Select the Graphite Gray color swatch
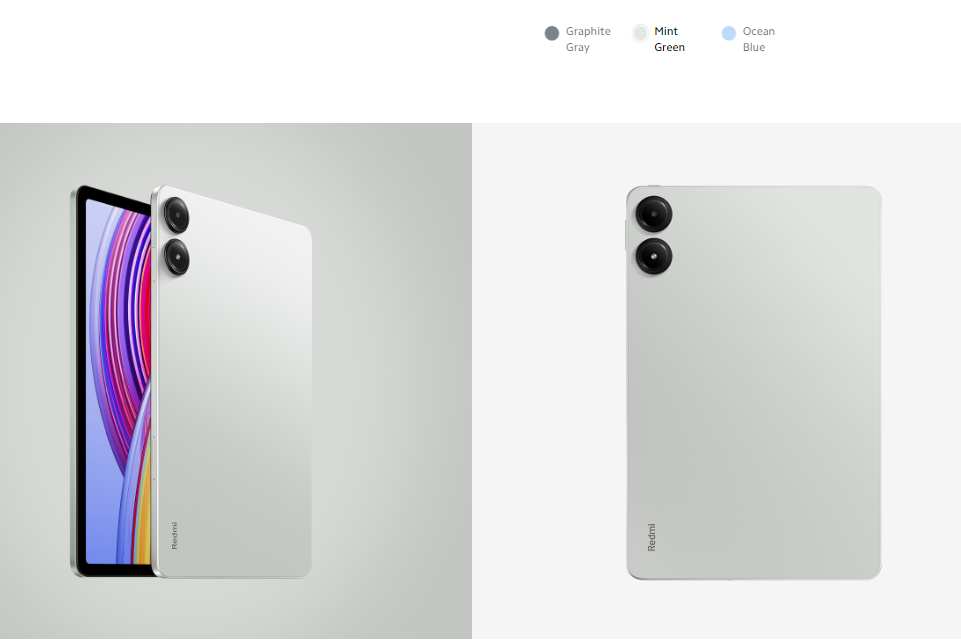The image size is (961, 641). (552, 33)
